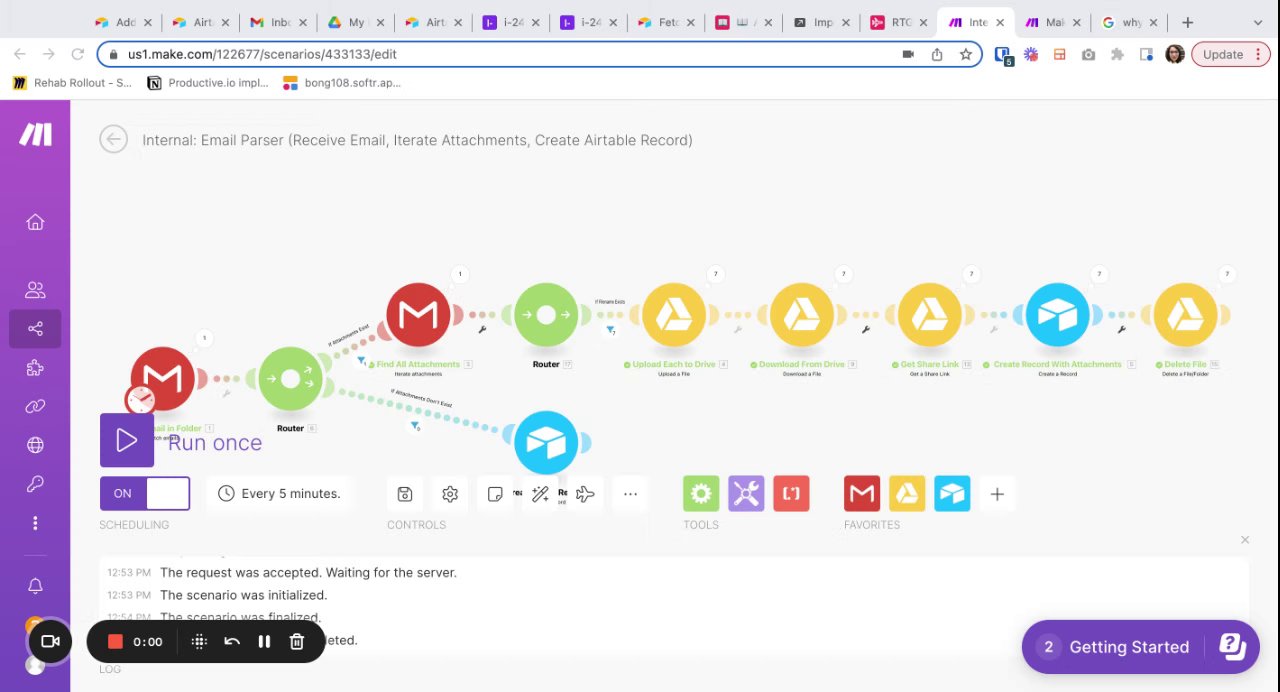1280x692 pixels.
Task: Restart recording with undo arrow
Action: pos(232,642)
